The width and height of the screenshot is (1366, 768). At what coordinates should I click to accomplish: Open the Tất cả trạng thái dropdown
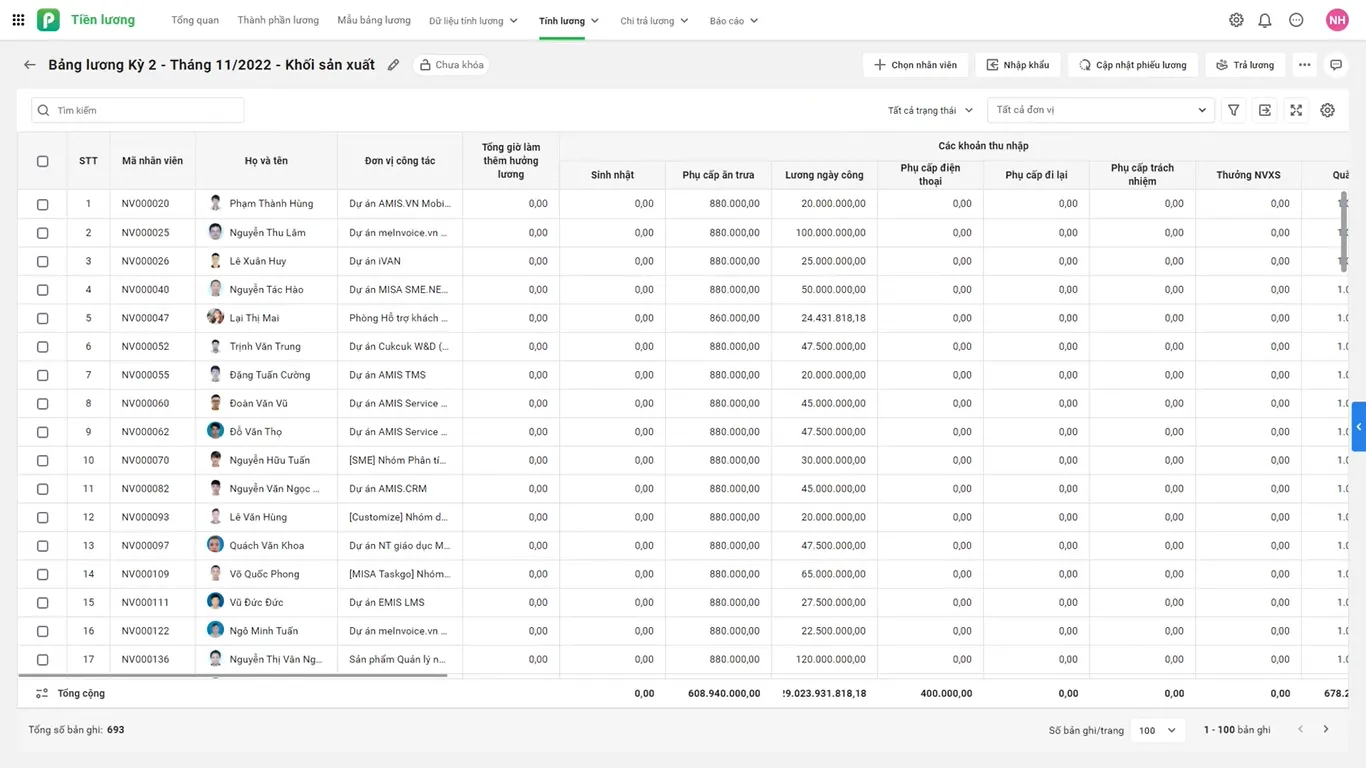click(929, 110)
